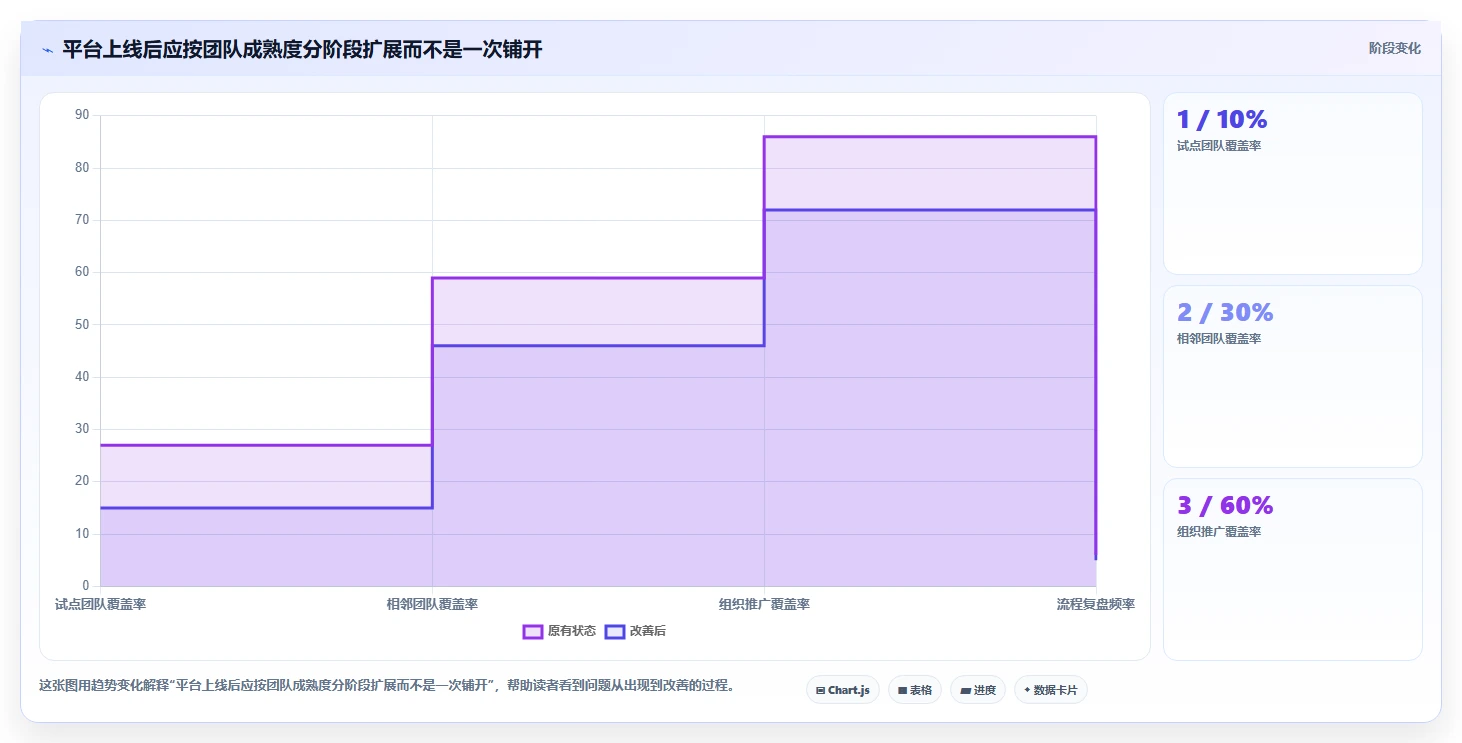Image resolution: width=1462 pixels, height=743 pixels.
Task: Click the 2 / 30% value text
Action: point(1225,312)
